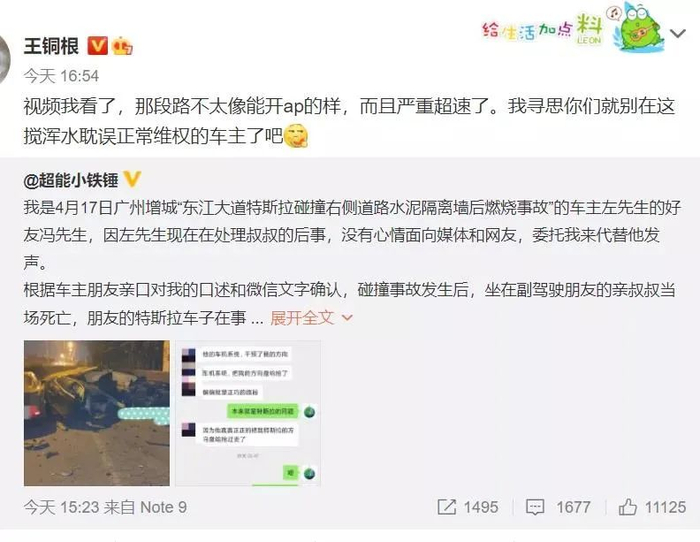Click the emoji at the end of the post

point(296,136)
